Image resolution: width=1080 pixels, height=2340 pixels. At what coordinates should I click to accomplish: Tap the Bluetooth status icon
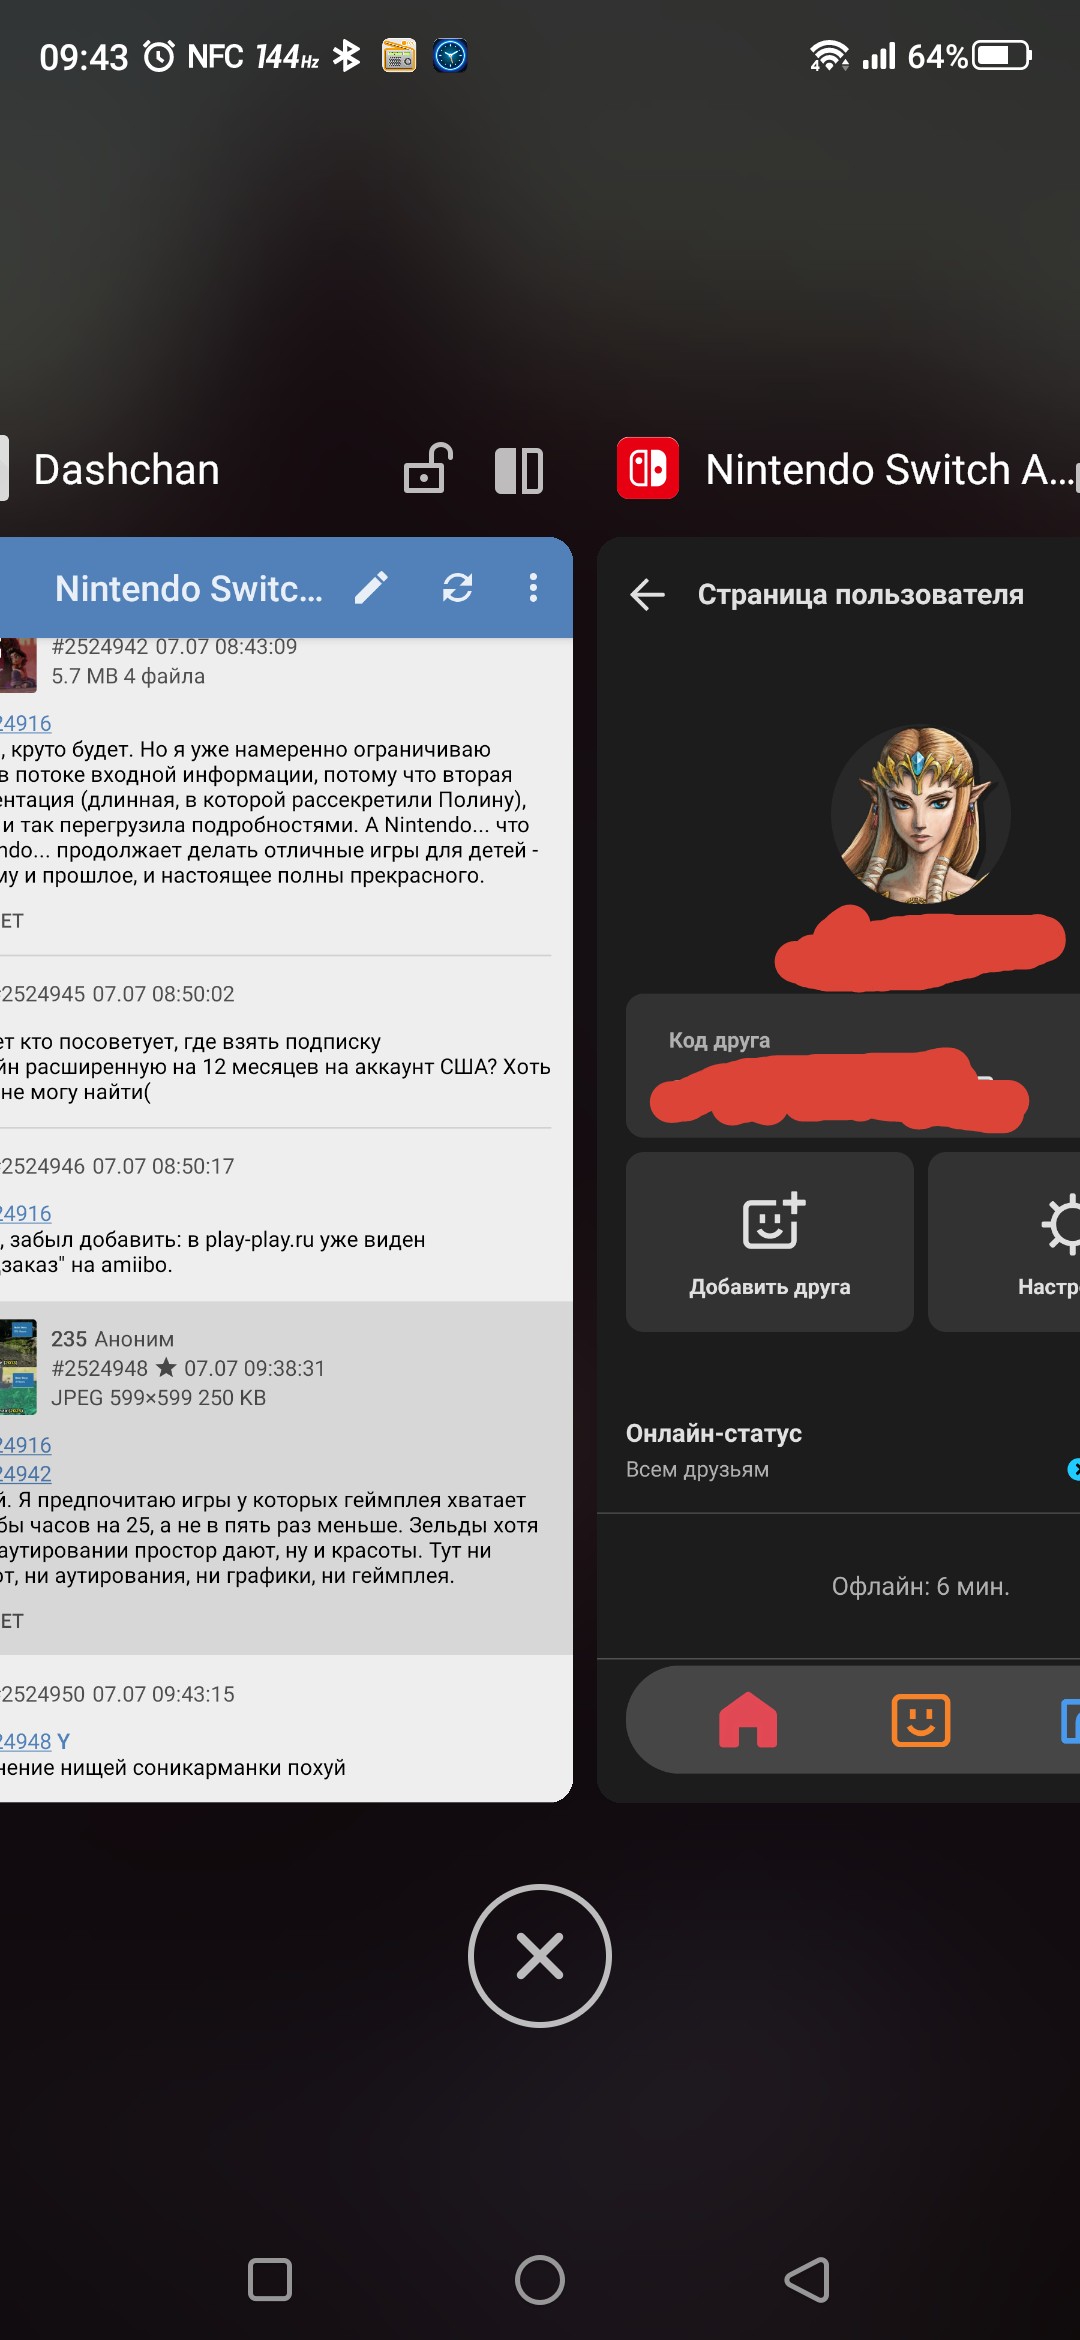(x=346, y=56)
